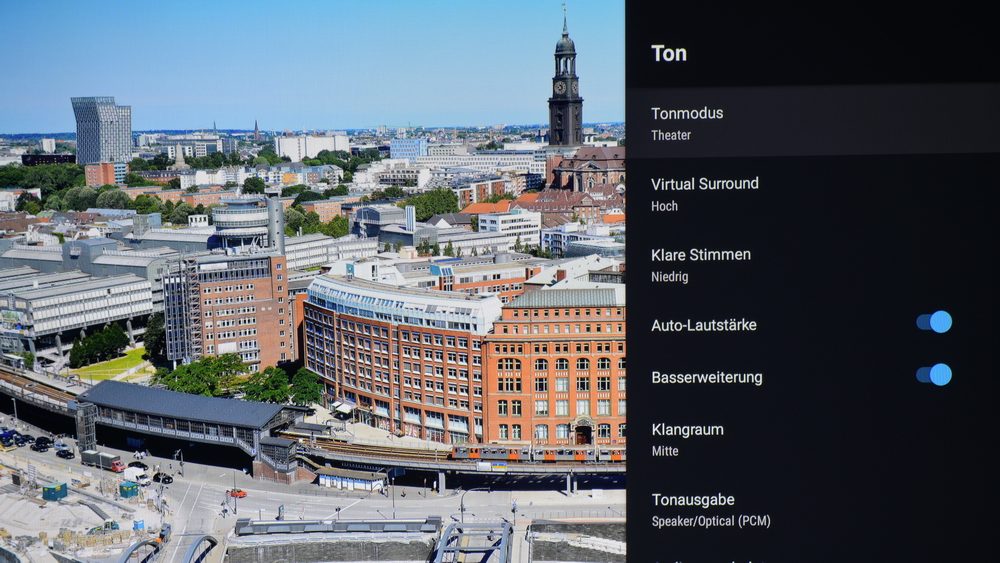Click the orange train in the picture
The image size is (1000, 563).
coord(538,453)
